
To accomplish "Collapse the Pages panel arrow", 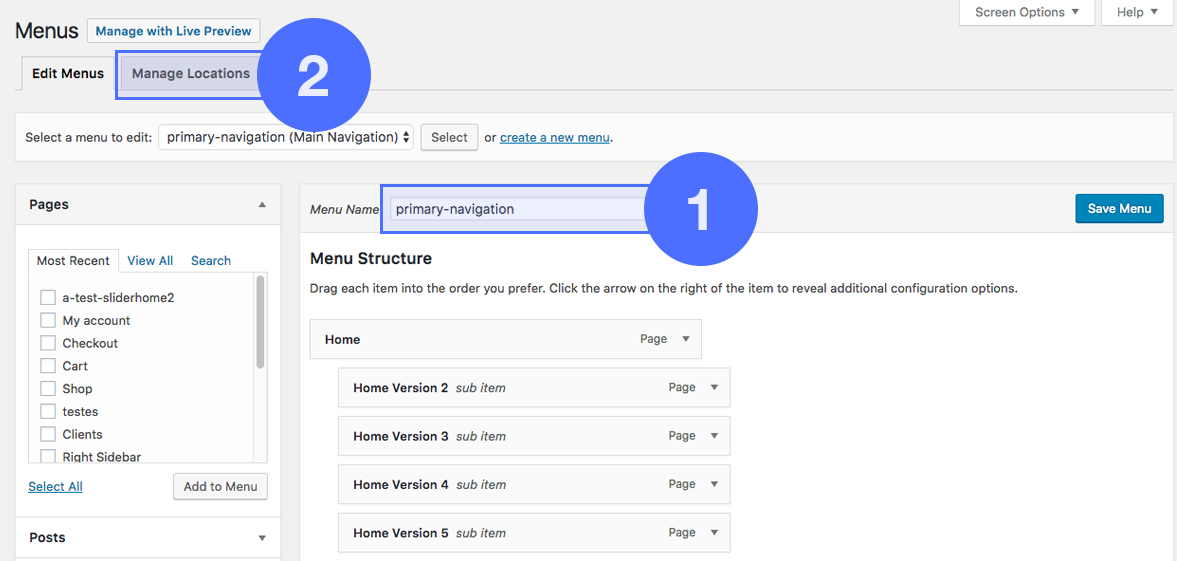I will (262, 205).
